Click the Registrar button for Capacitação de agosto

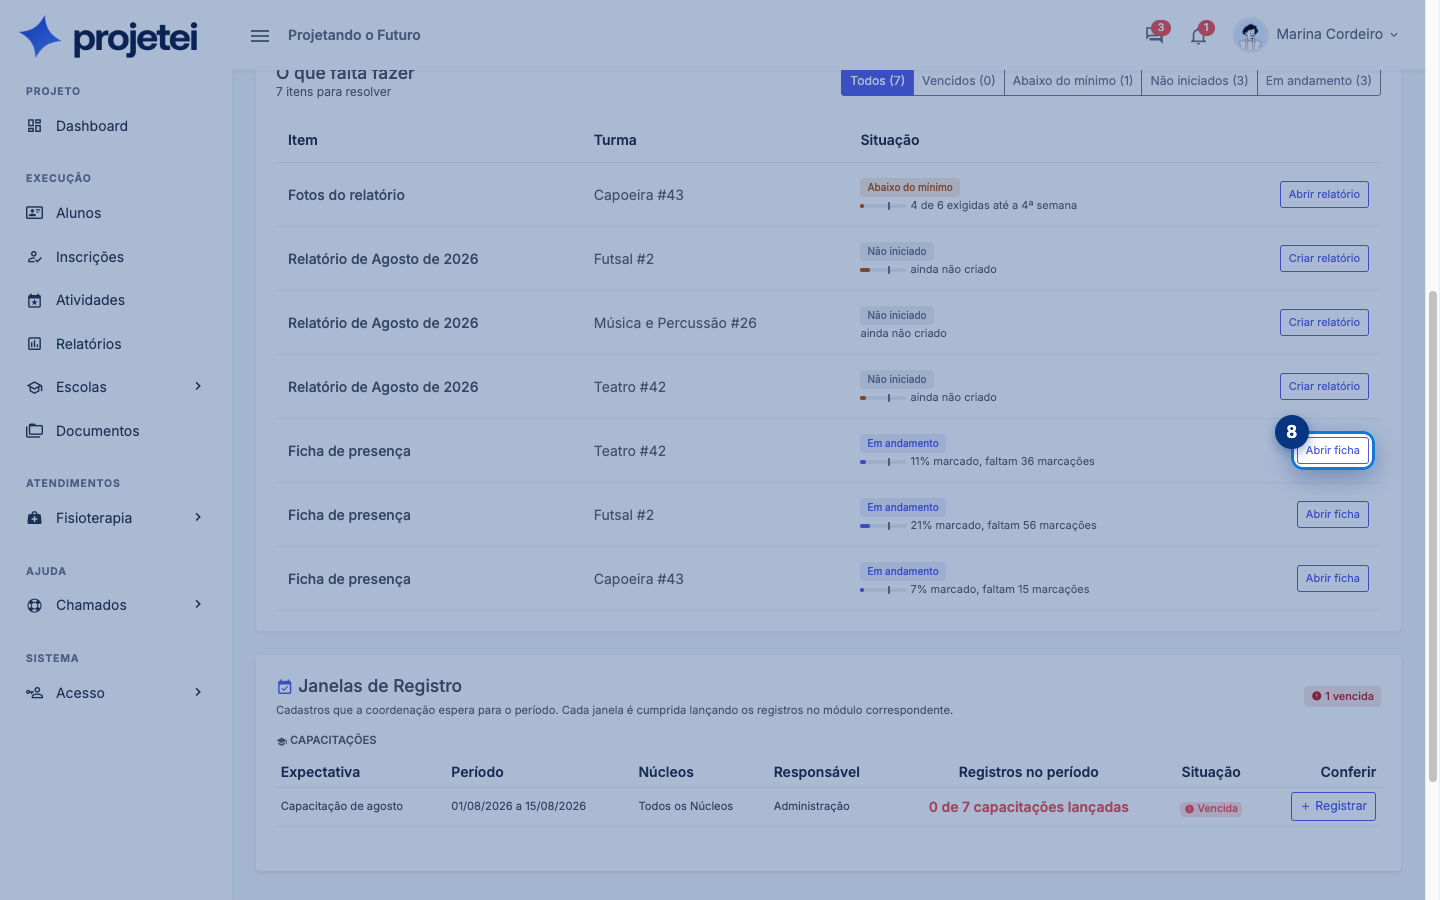pos(1333,806)
